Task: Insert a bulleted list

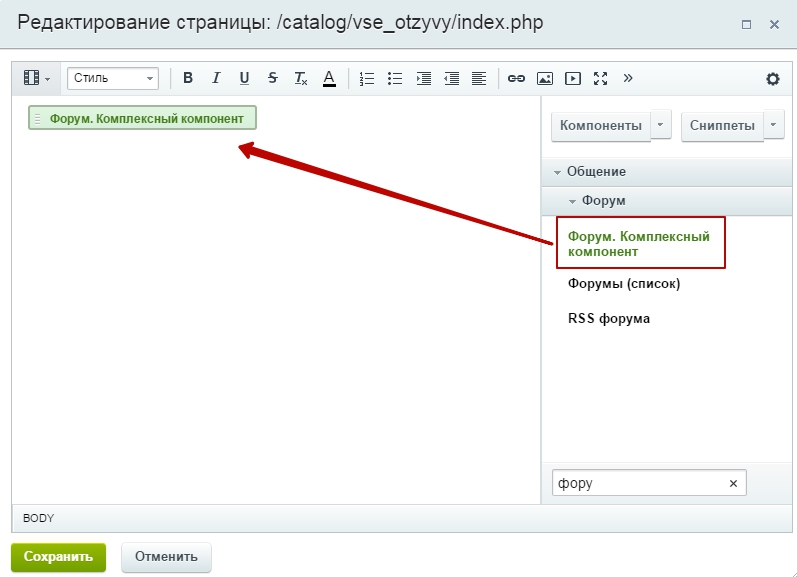Action: pyautogui.click(x=395, y=78)
